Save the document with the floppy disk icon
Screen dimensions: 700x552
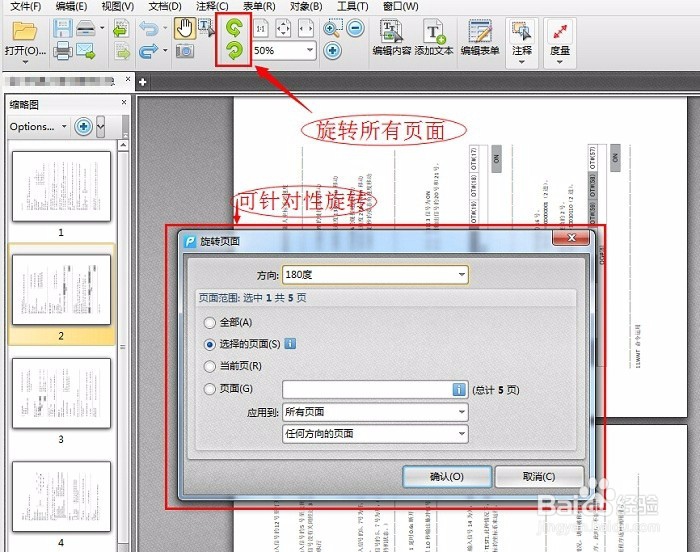click(62, 28)
